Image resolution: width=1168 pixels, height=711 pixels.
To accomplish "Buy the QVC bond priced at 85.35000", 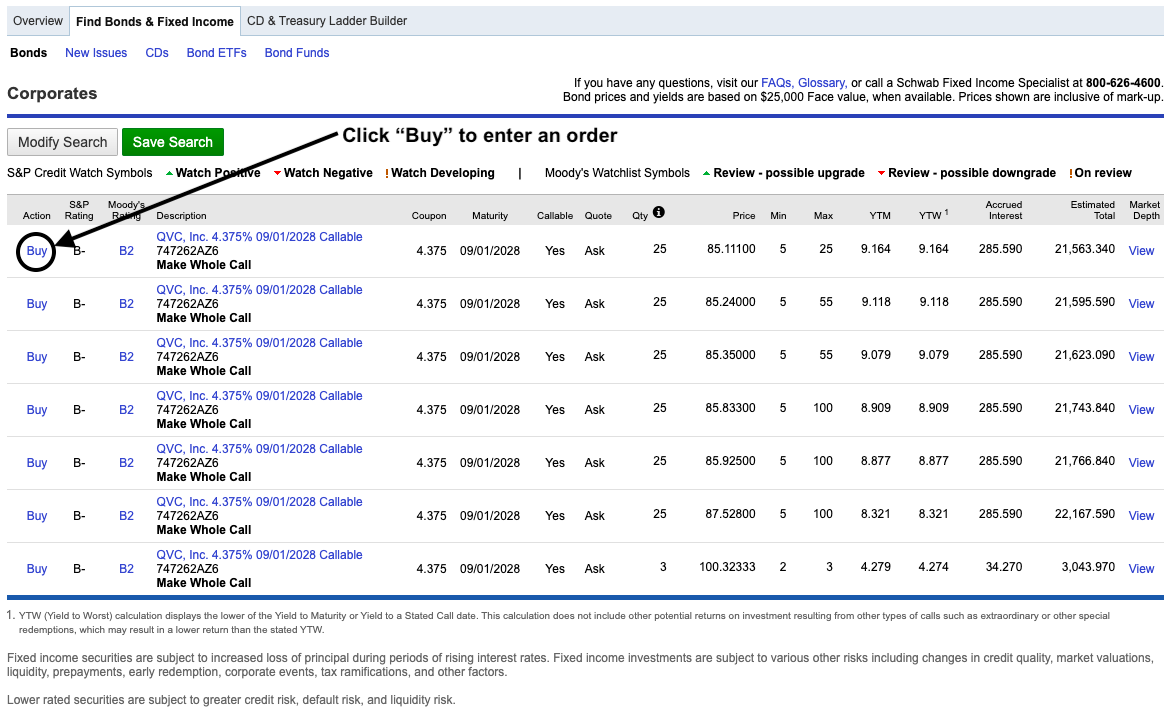I will tap(36, 357).
